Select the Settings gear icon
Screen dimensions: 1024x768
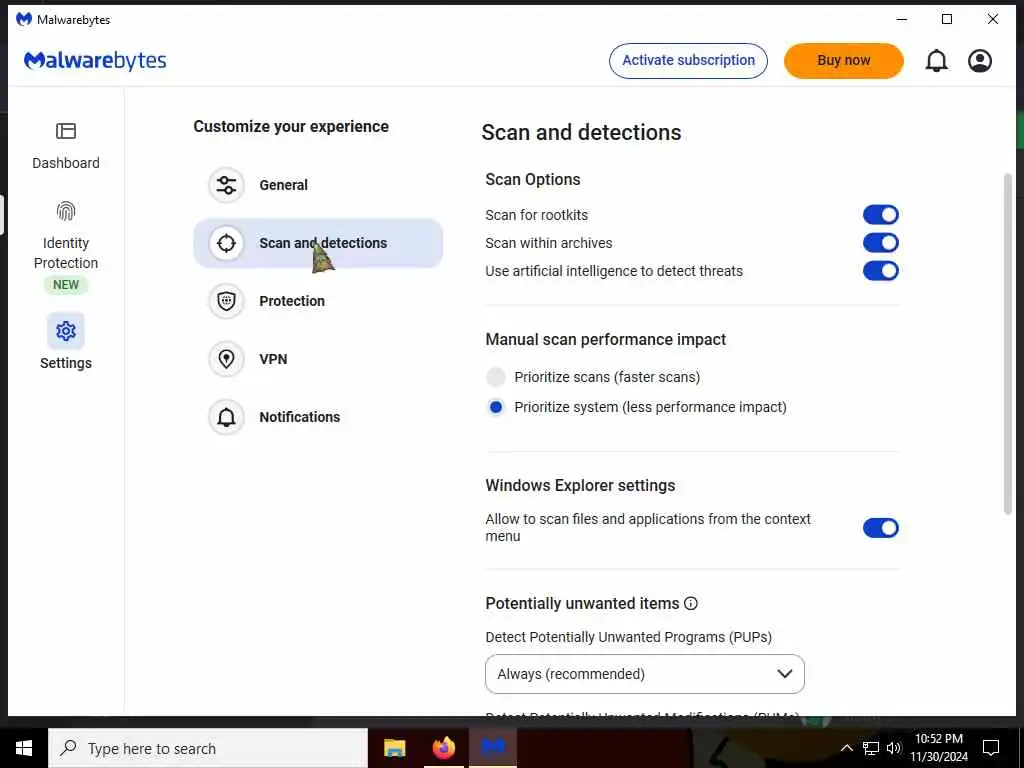coord(66,331)
